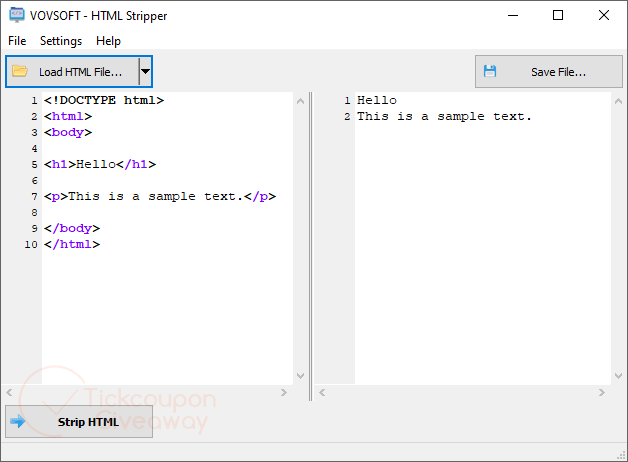Click the output pane's scroll right arrow
Image resolution: width=628 pixels, height=462 pixels.
(x=602, y=392)
